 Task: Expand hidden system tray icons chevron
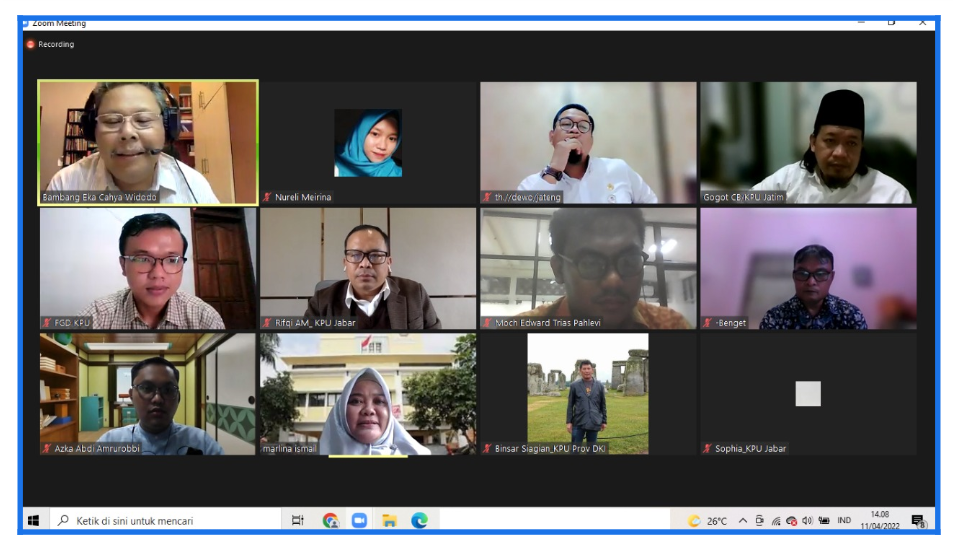(743, 521)
